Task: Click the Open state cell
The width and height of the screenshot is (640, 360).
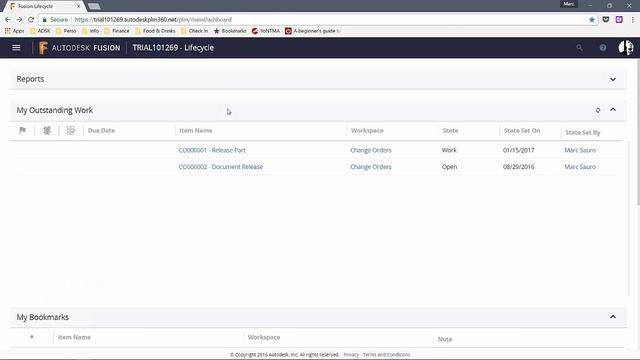Action: 449,167
